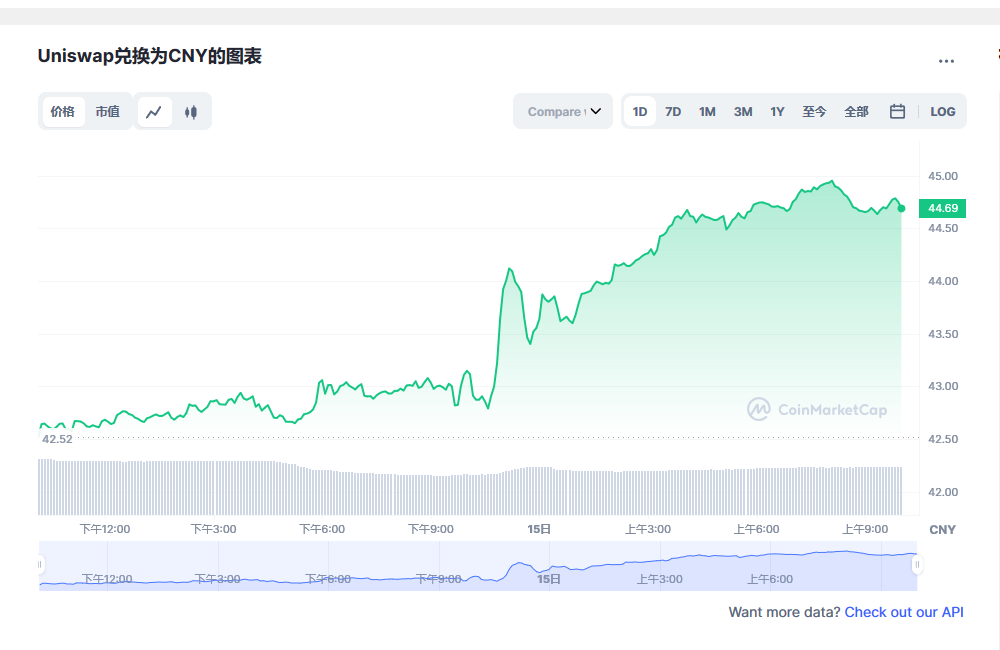Click the Want more data? text
Screen dimensions: 1000x650
tap(784, 612)
